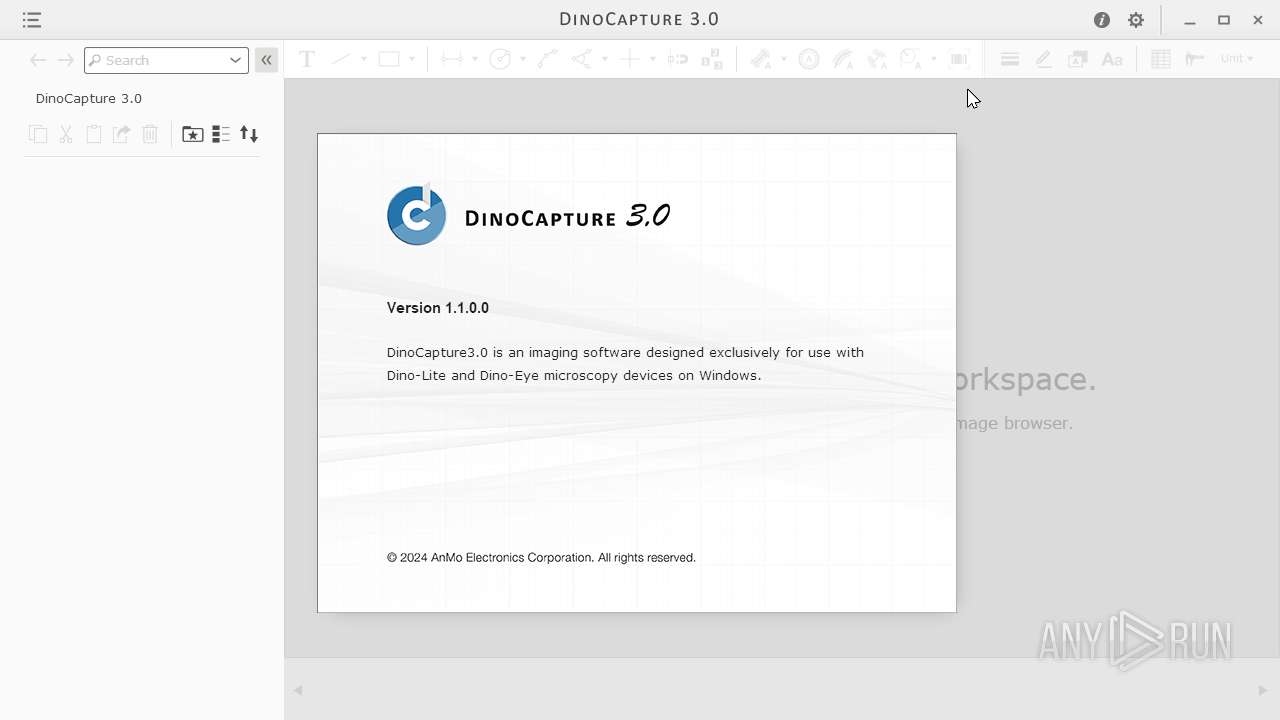
Task: Expand the crosshair options arrow
Action: 653,59
